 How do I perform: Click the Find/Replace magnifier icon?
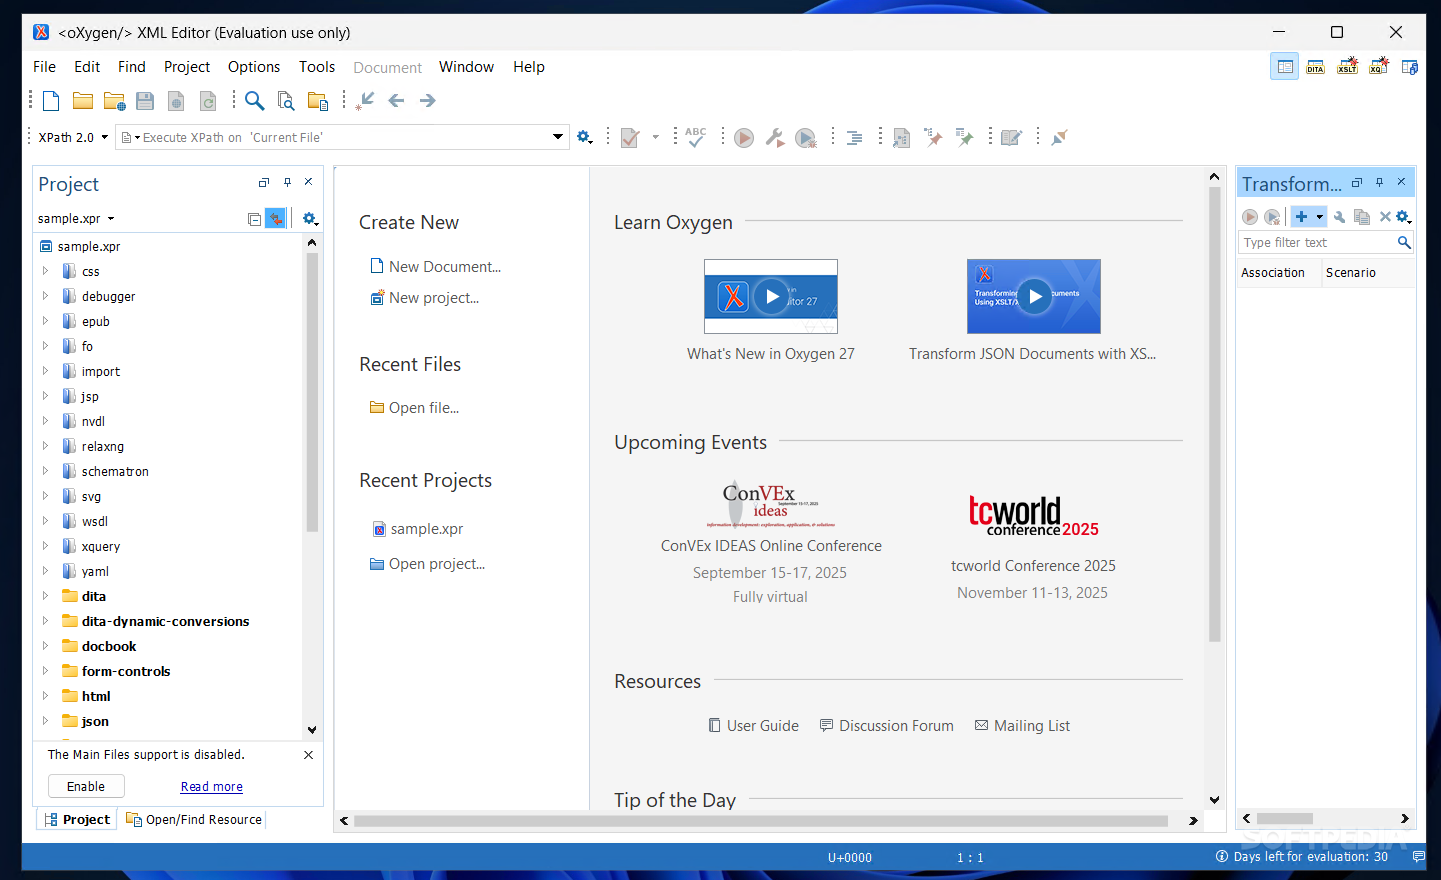[255, 101]
